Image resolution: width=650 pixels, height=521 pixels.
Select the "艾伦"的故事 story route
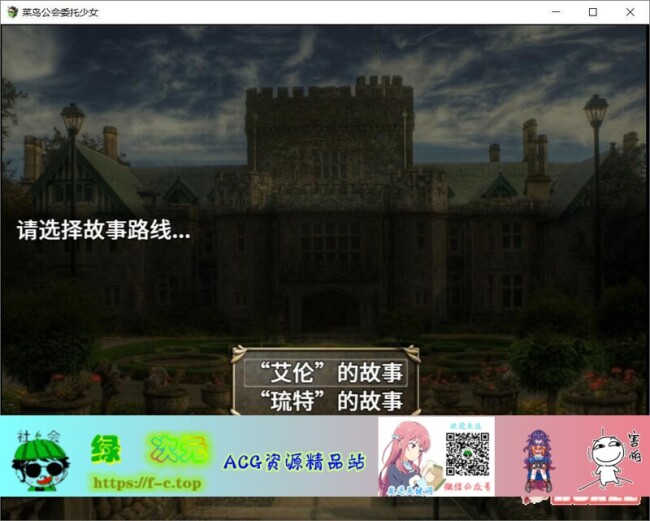331,373
